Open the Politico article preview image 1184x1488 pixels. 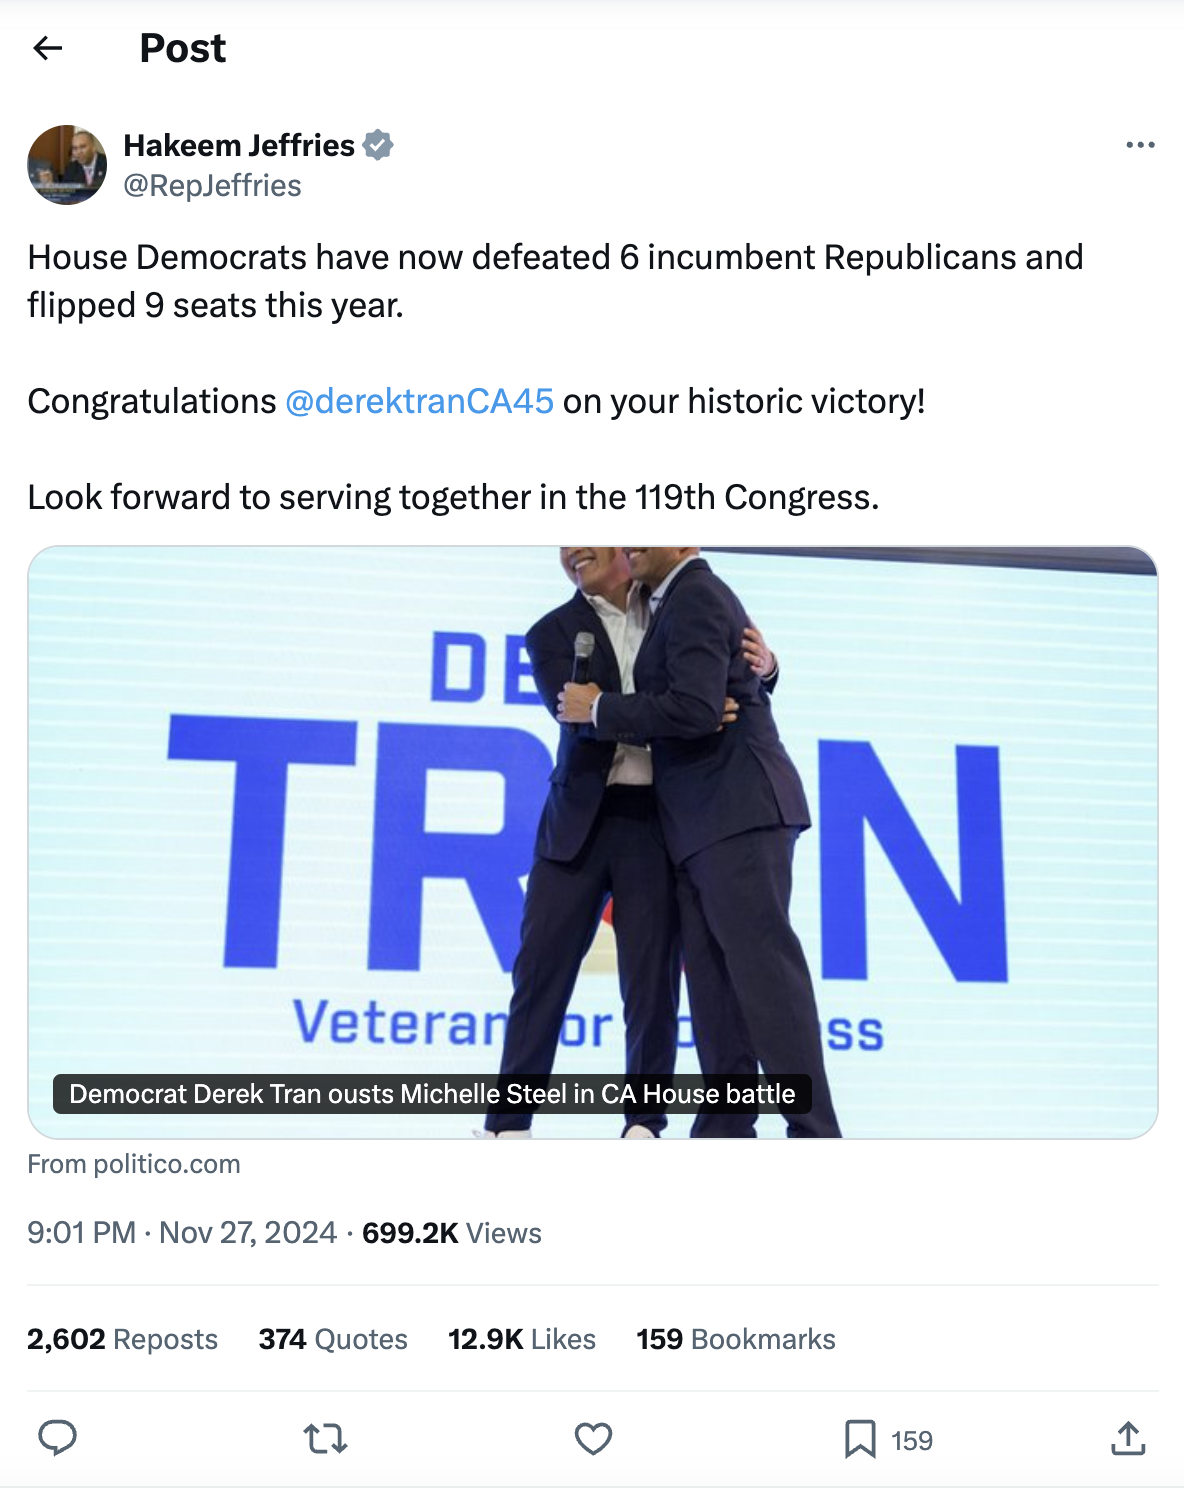pos(592,800)
